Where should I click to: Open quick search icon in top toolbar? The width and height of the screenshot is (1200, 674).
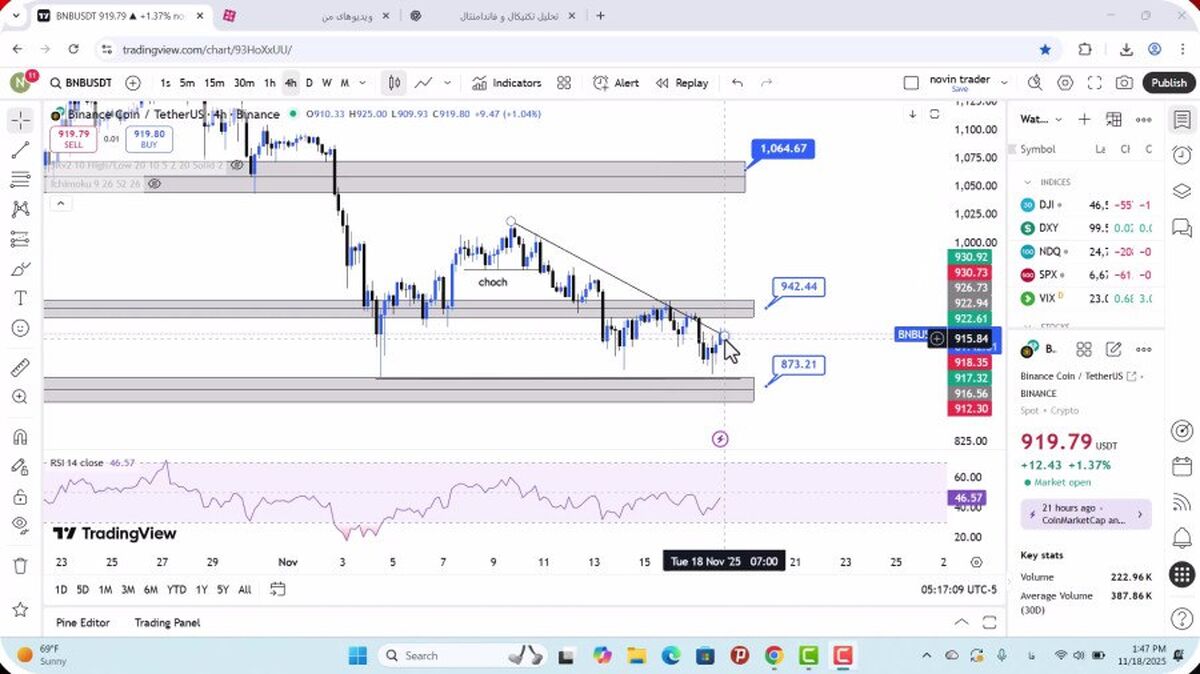1035,83
